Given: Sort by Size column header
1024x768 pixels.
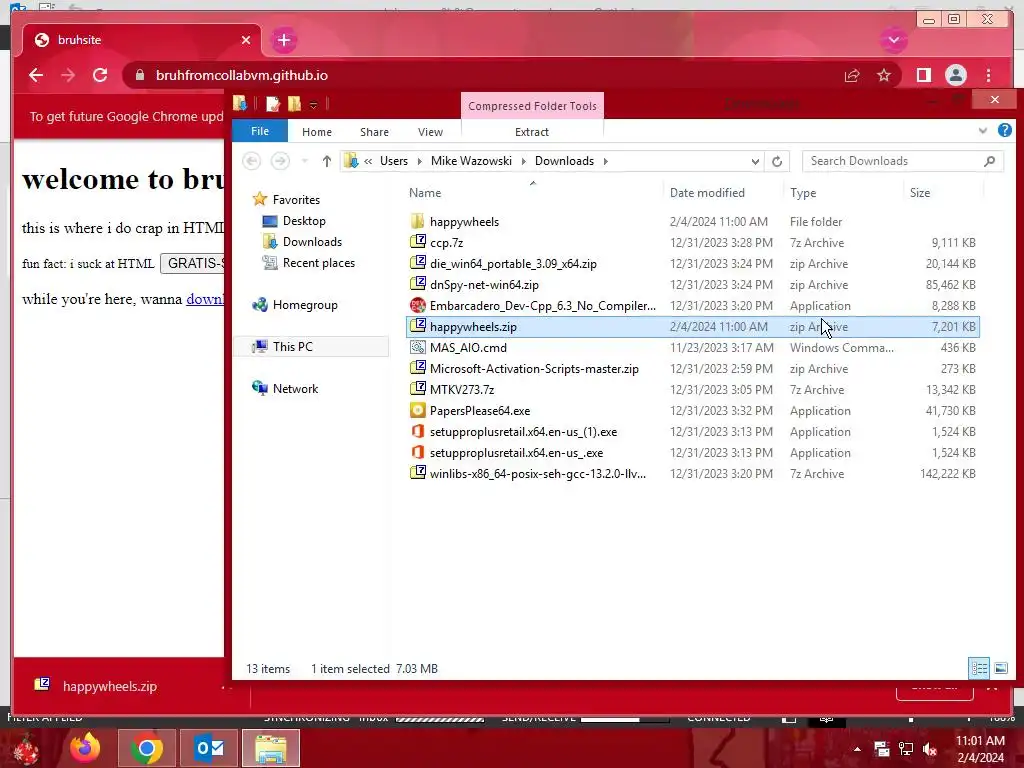Looking at the screenshot, I should (920, 193).
